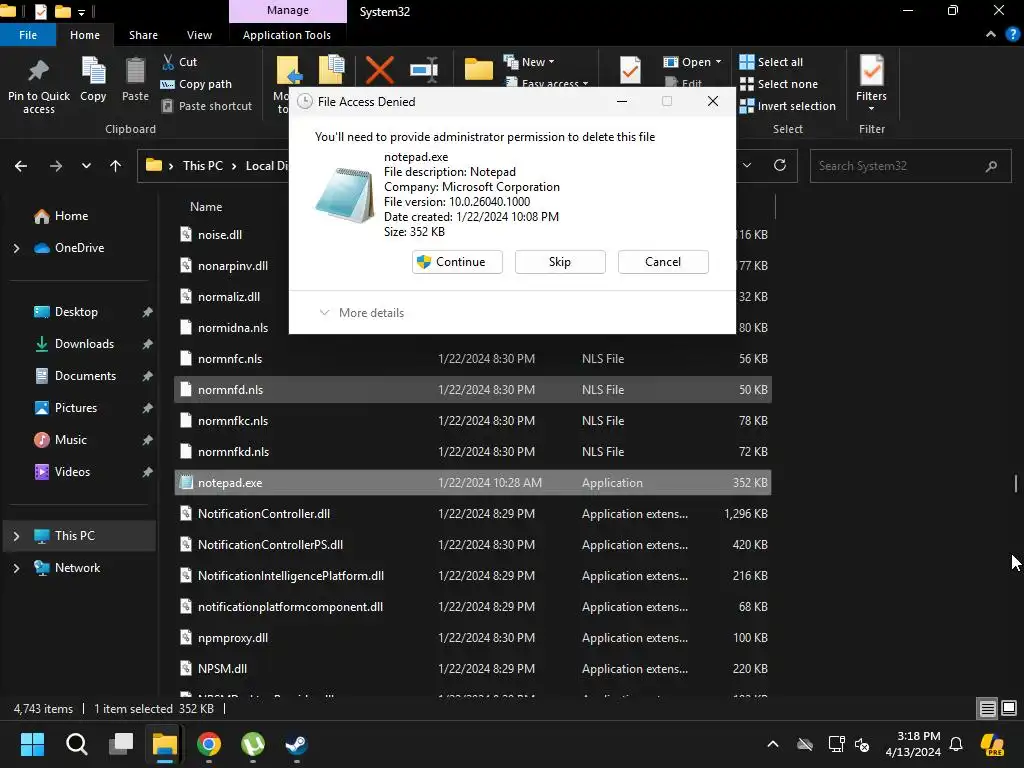Expand the Network tree node
Viewport: 1024px width, 768px height.
point(16,568)
